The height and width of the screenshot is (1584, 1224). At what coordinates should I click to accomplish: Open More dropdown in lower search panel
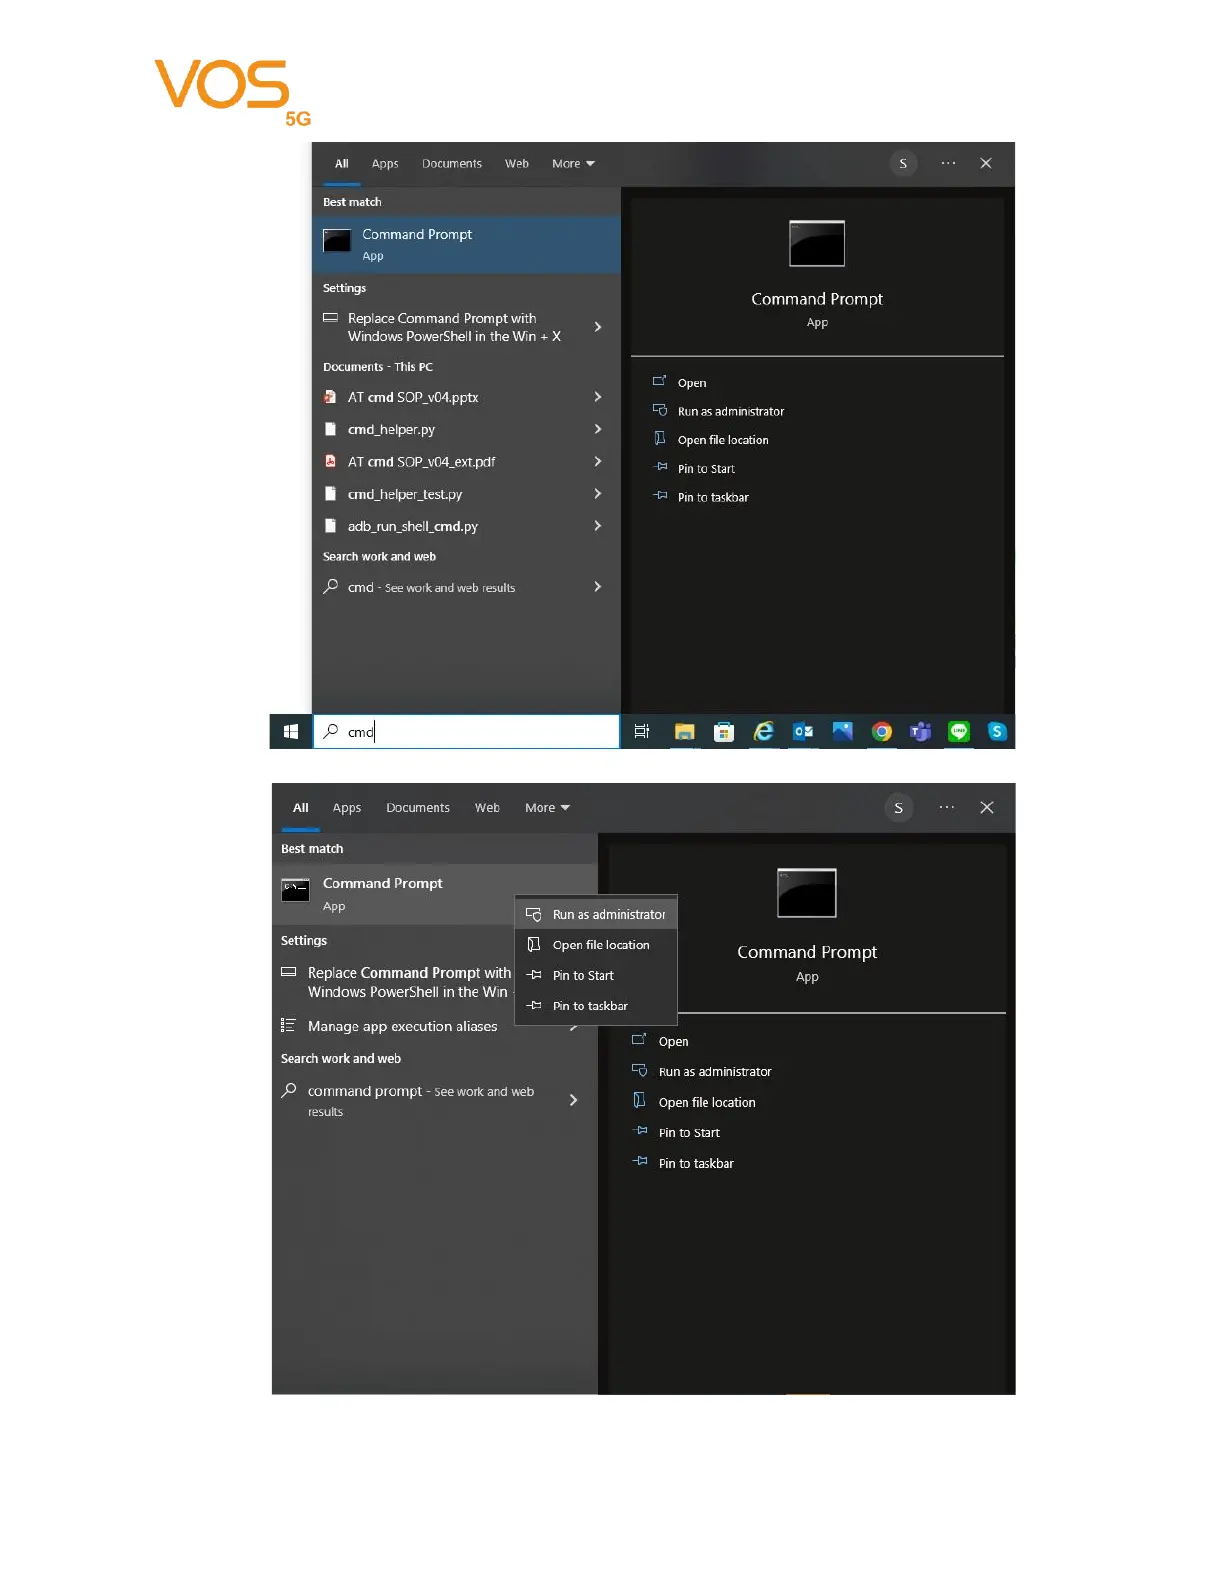[547, 808]
